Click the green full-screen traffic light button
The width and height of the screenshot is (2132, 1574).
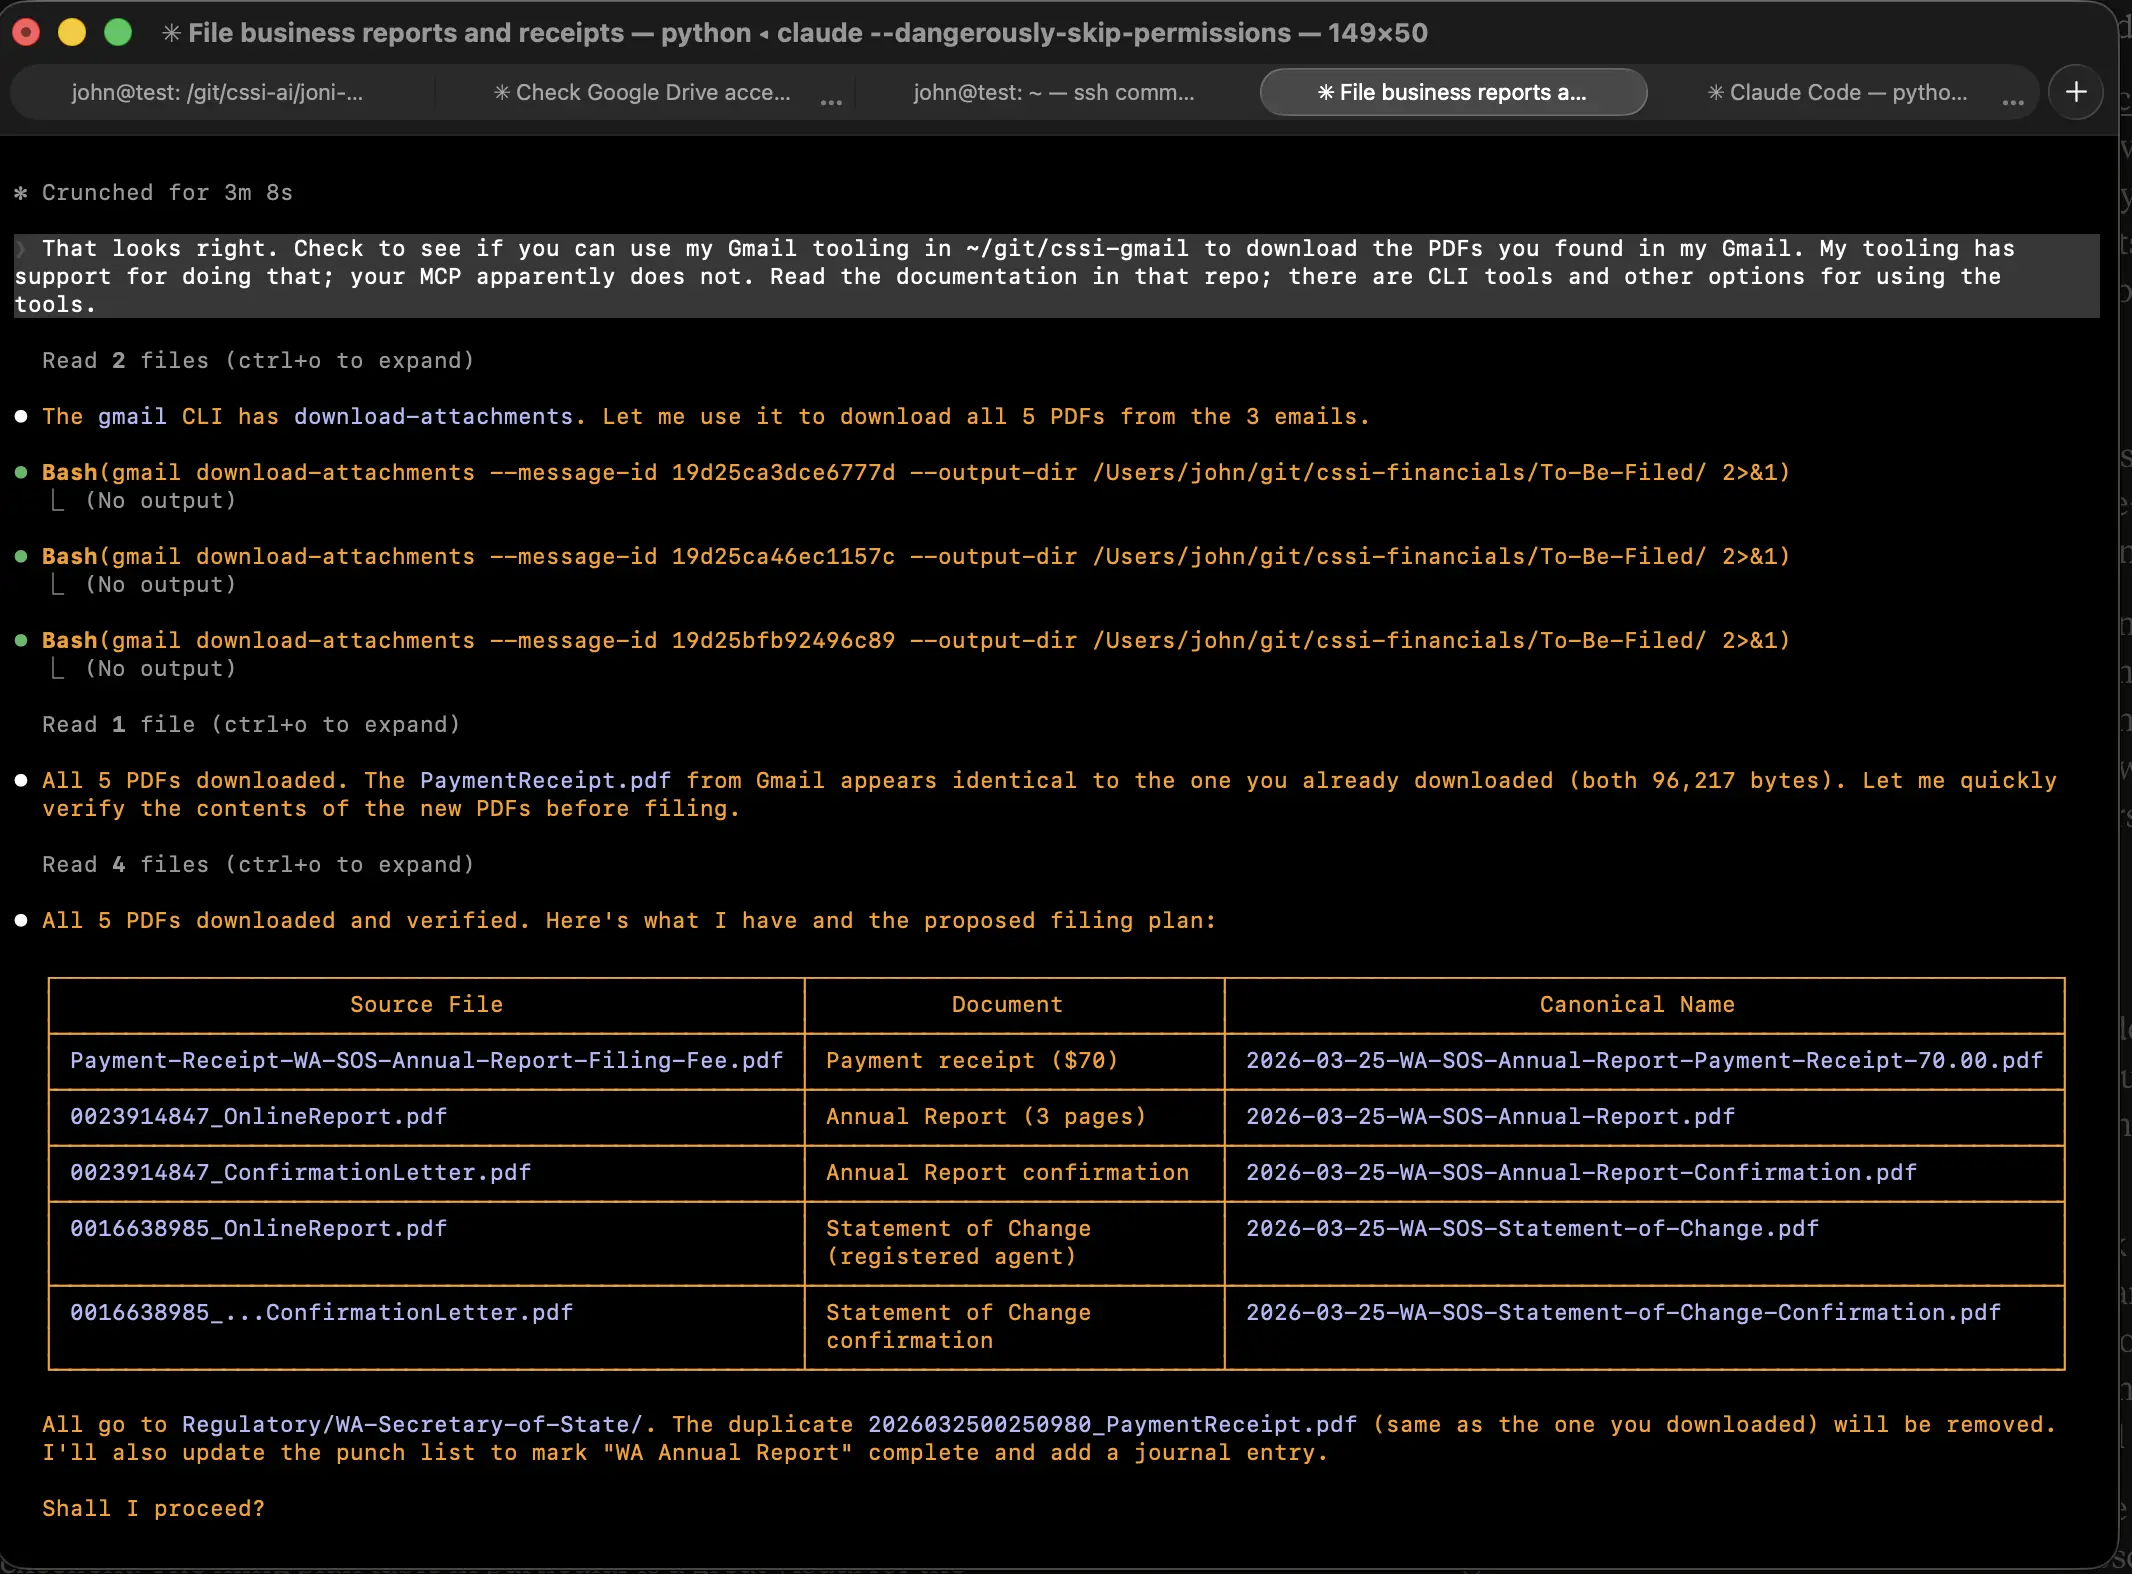pyautogui.click(x=117, y=32)
